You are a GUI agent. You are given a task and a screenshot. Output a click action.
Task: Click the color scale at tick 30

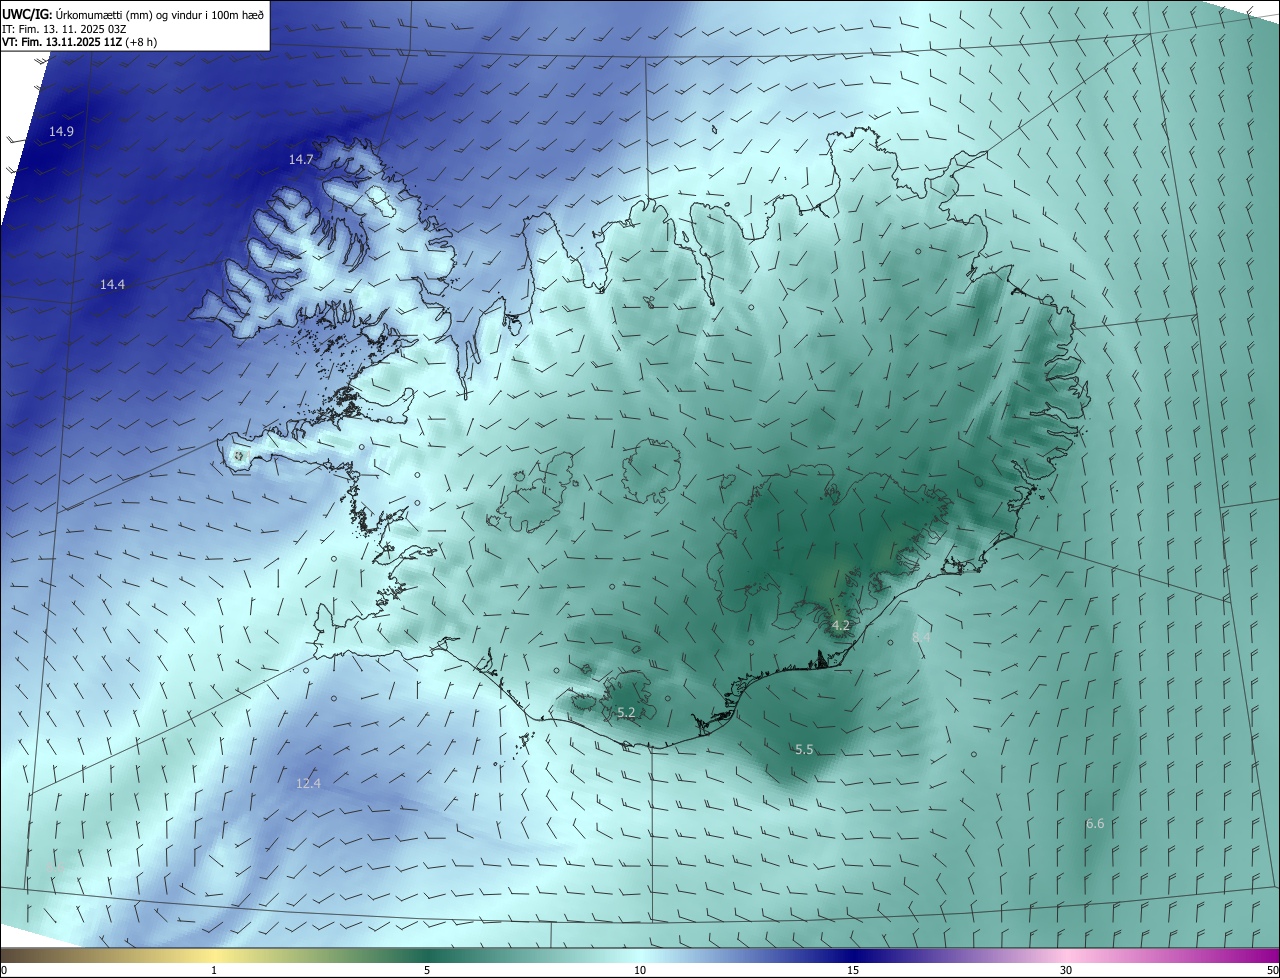tap(1066, 970)
